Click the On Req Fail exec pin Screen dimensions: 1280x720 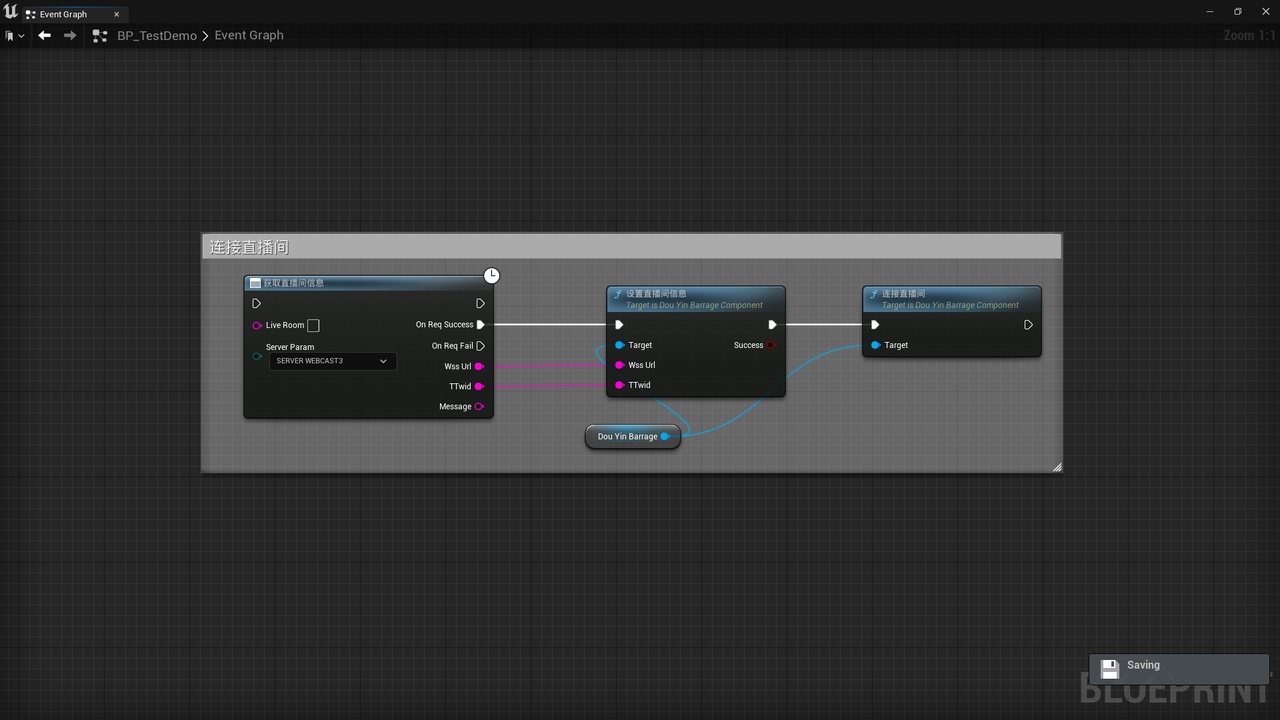[481, 346]
